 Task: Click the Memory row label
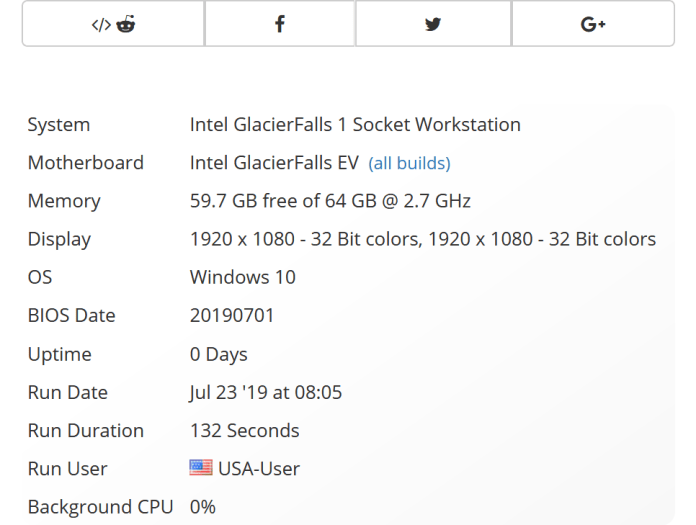tap(66, 201)
